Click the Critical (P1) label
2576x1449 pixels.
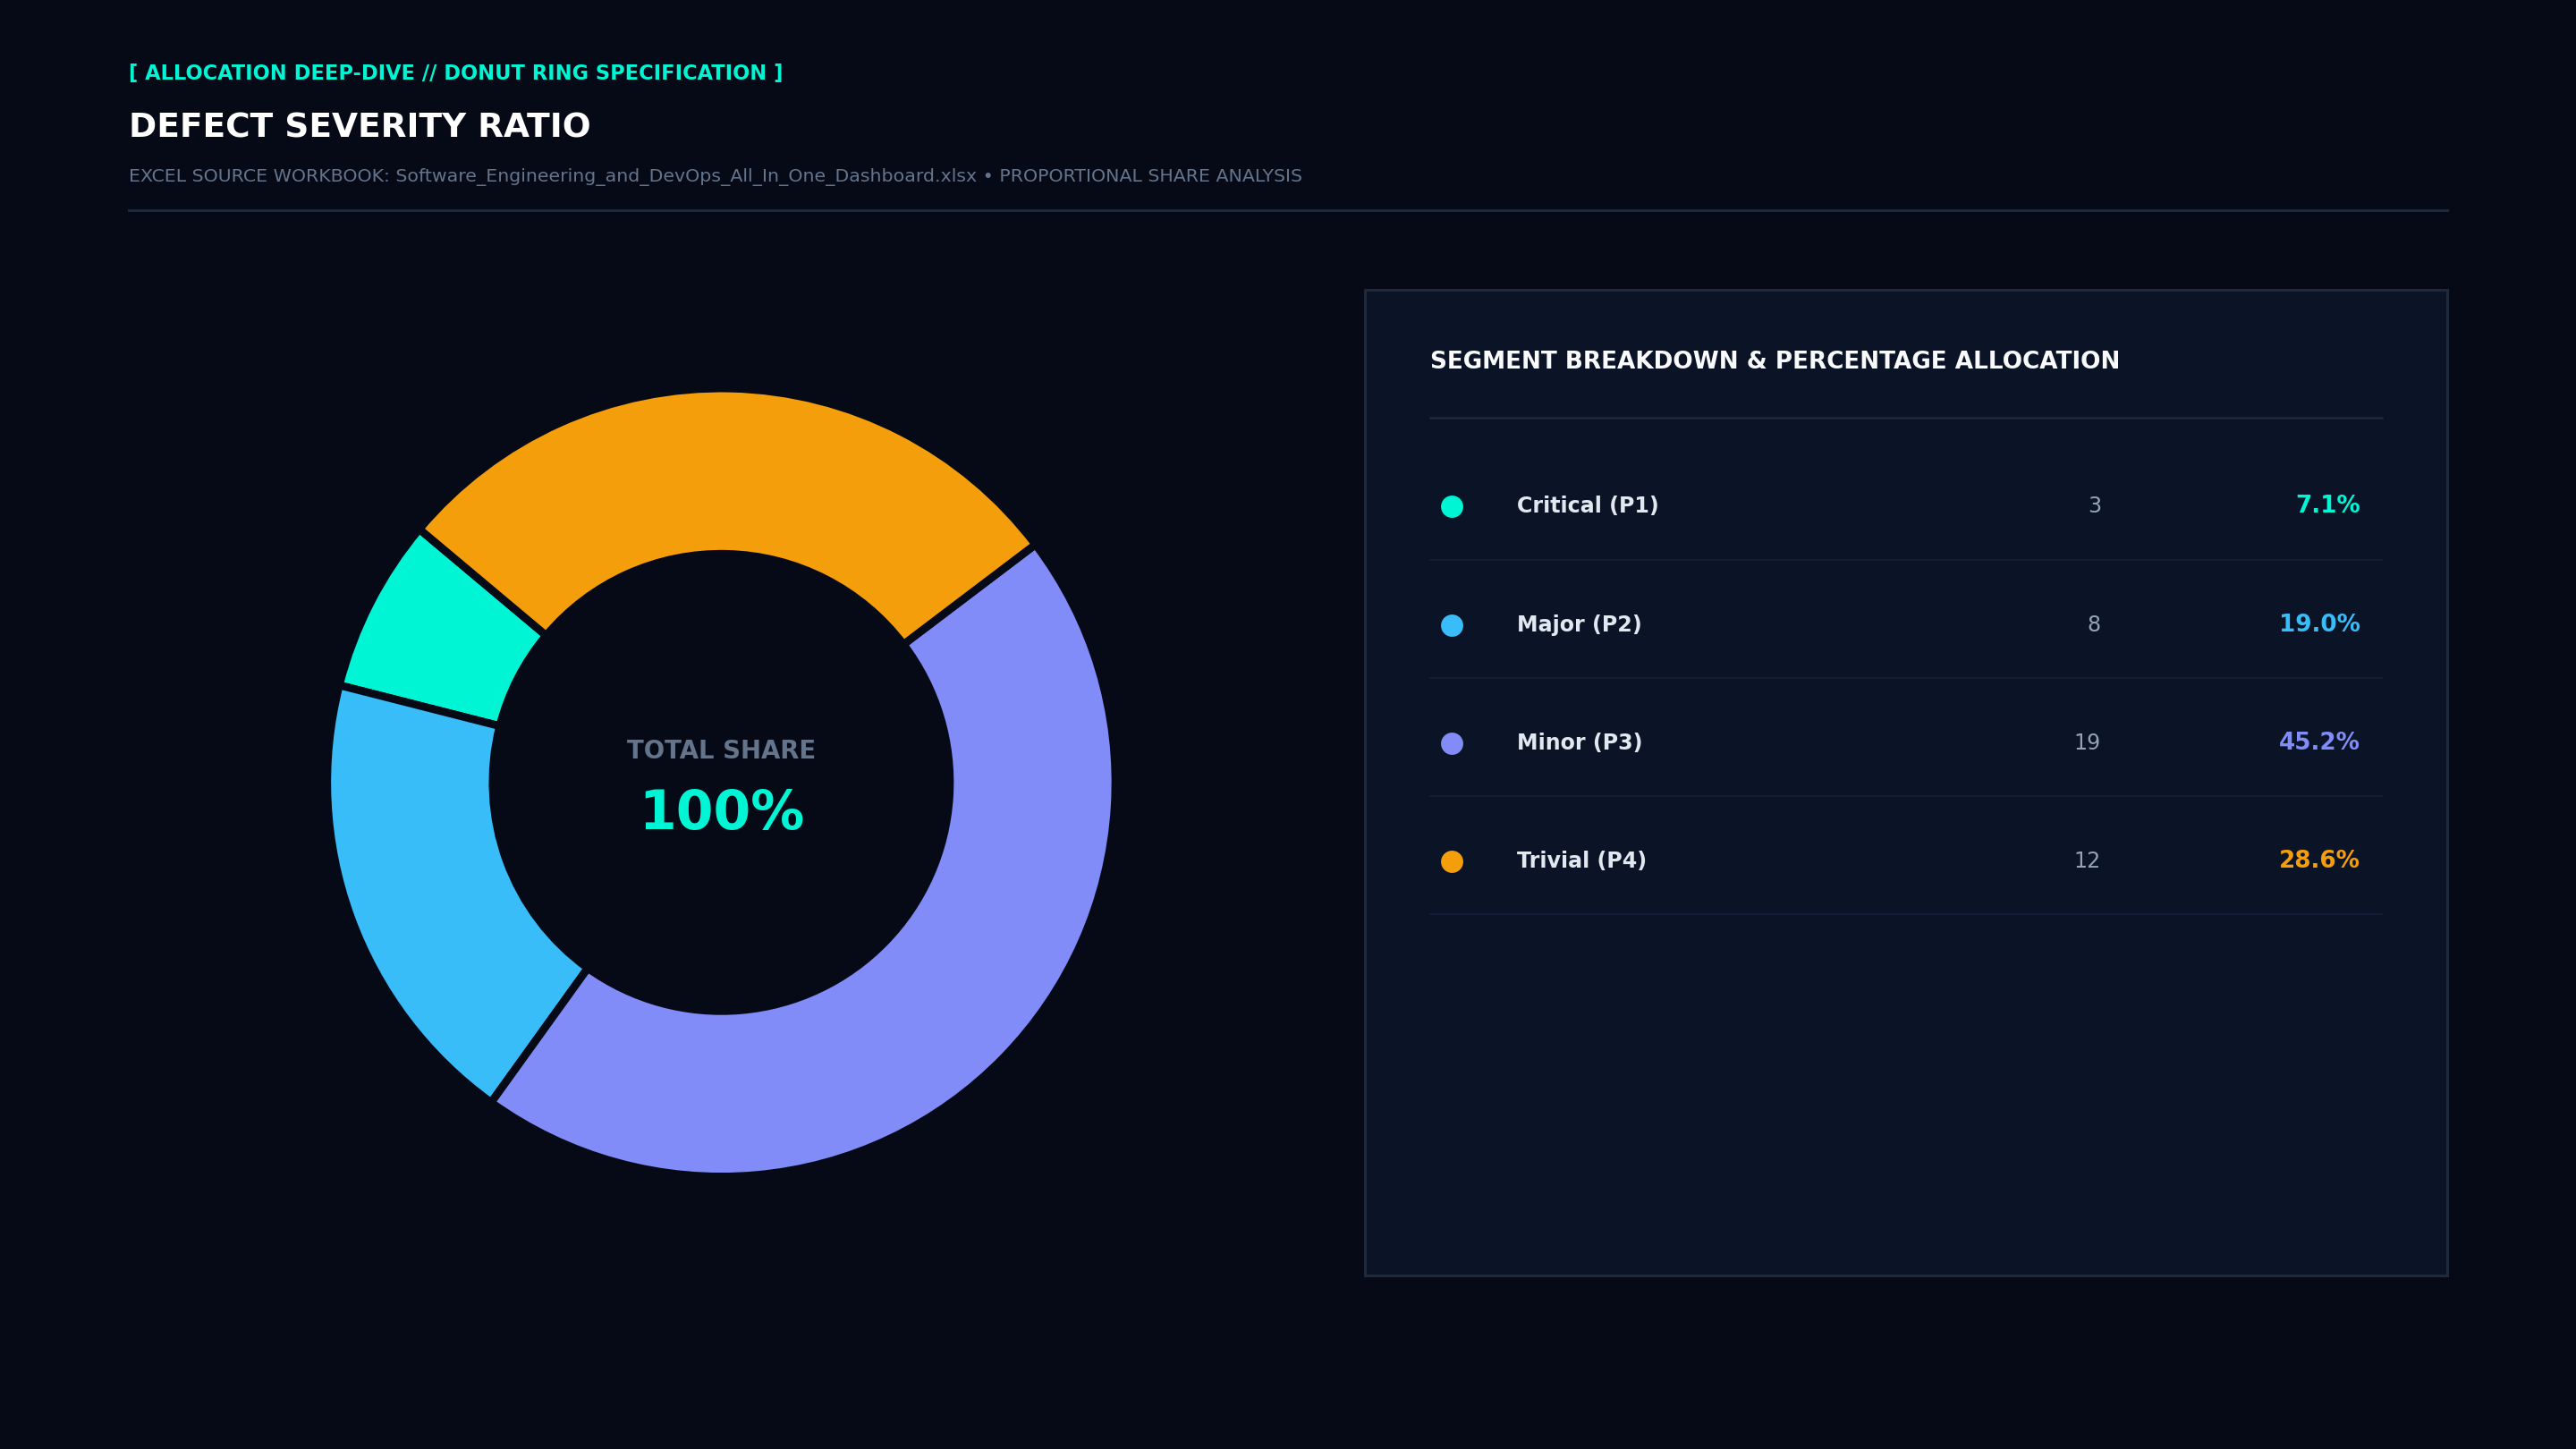click(1587, 506)
